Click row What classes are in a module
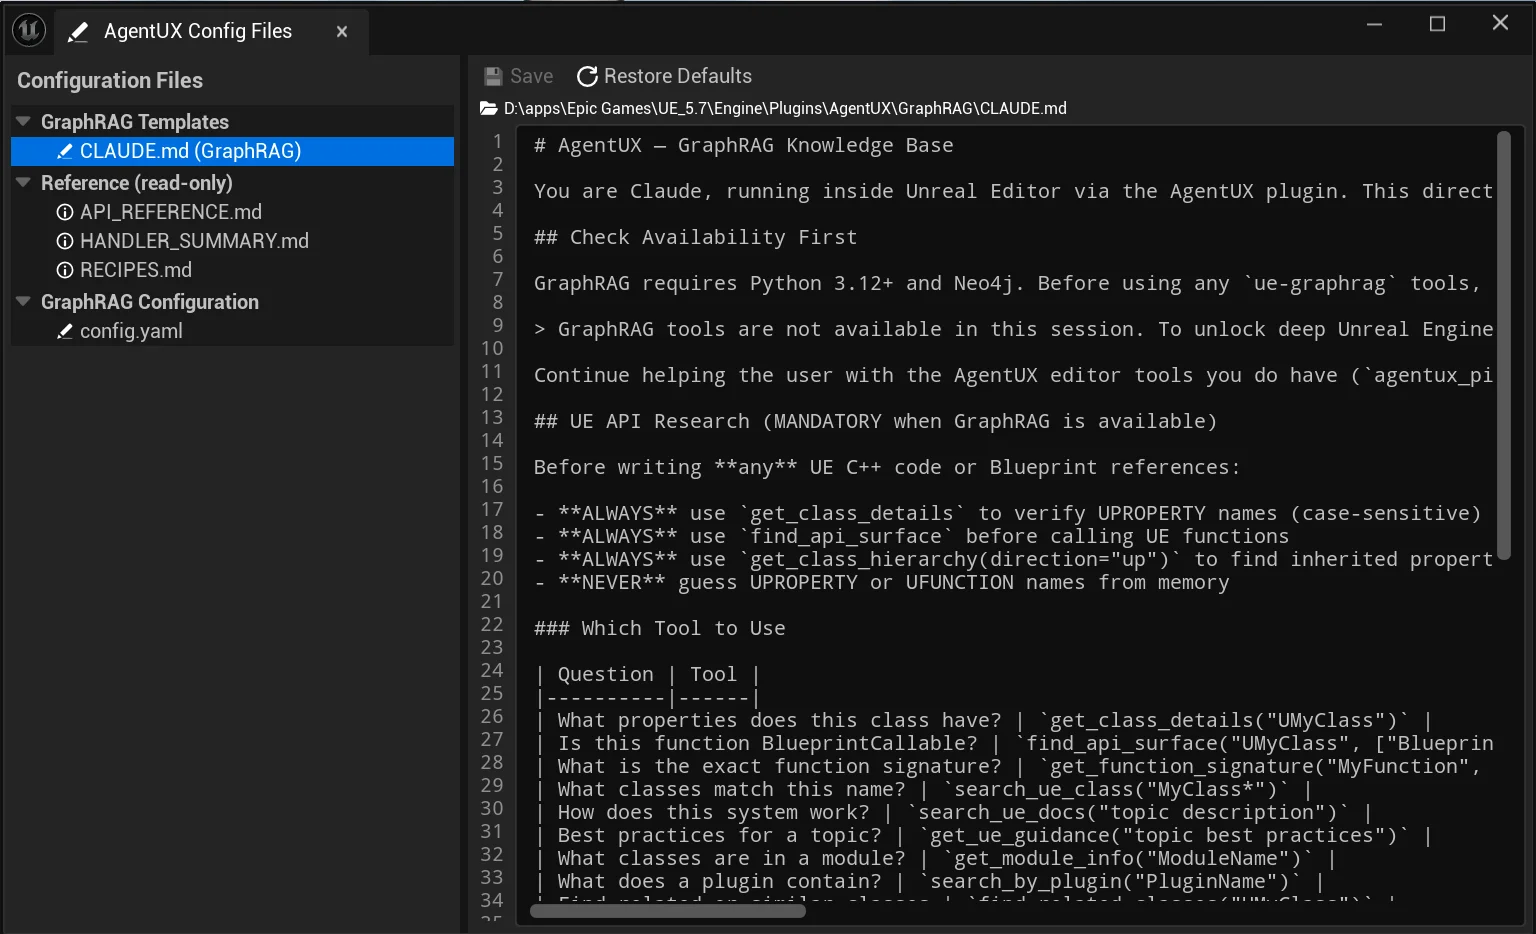 [935, 858]
